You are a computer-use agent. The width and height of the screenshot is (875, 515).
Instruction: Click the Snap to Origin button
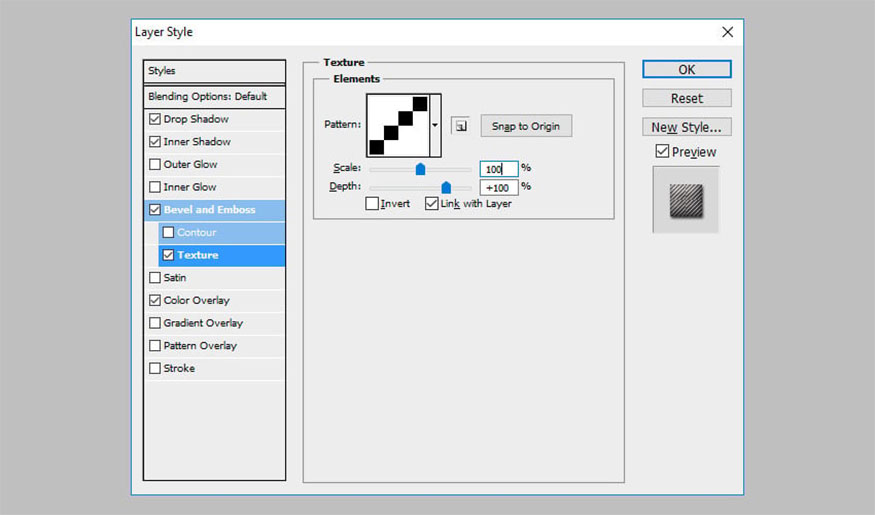[x=526, y=126]
